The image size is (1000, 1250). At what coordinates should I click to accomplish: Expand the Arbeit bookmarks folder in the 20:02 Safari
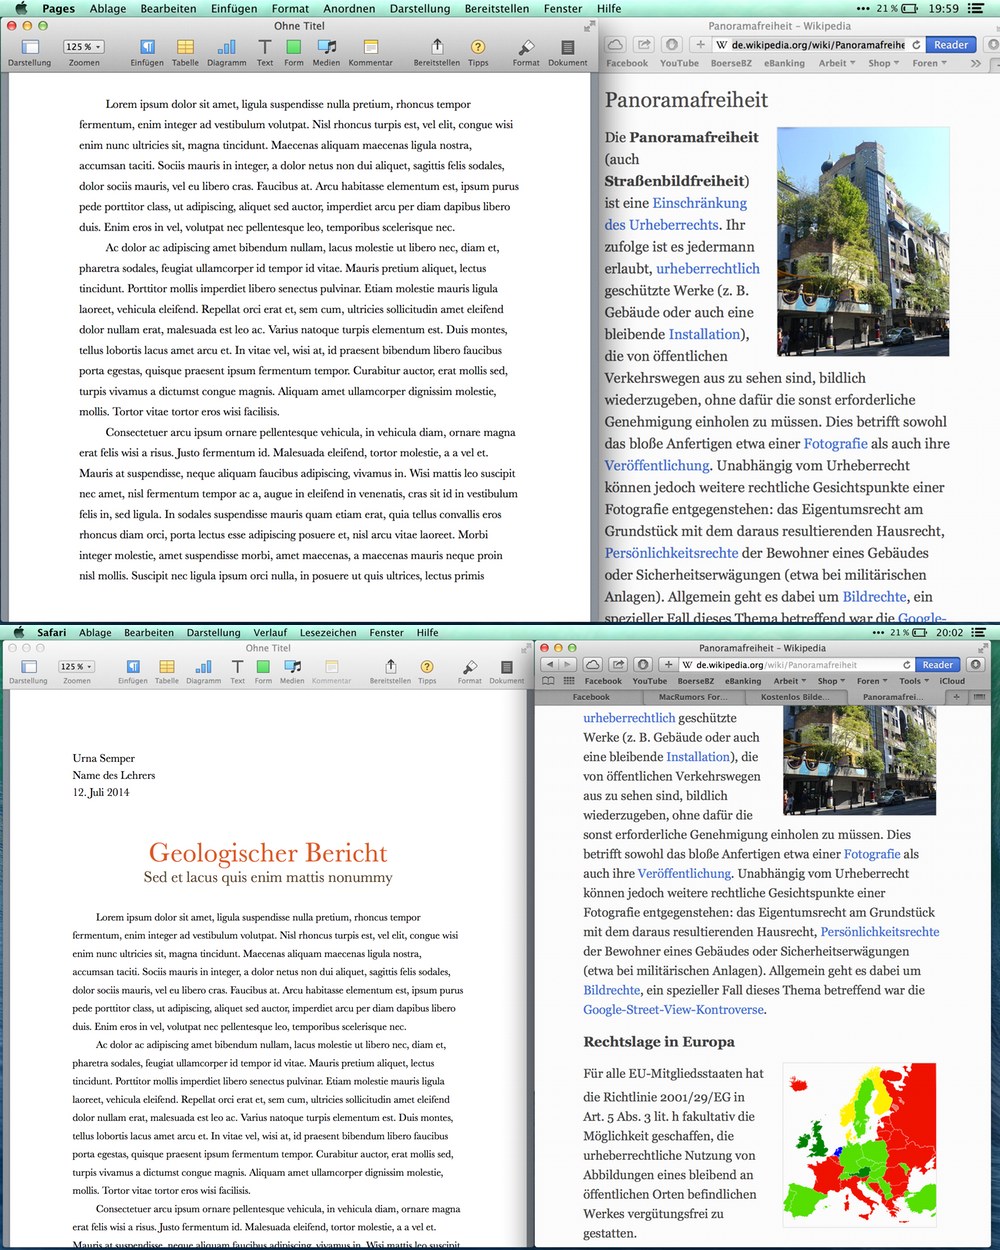click(790, 681)
